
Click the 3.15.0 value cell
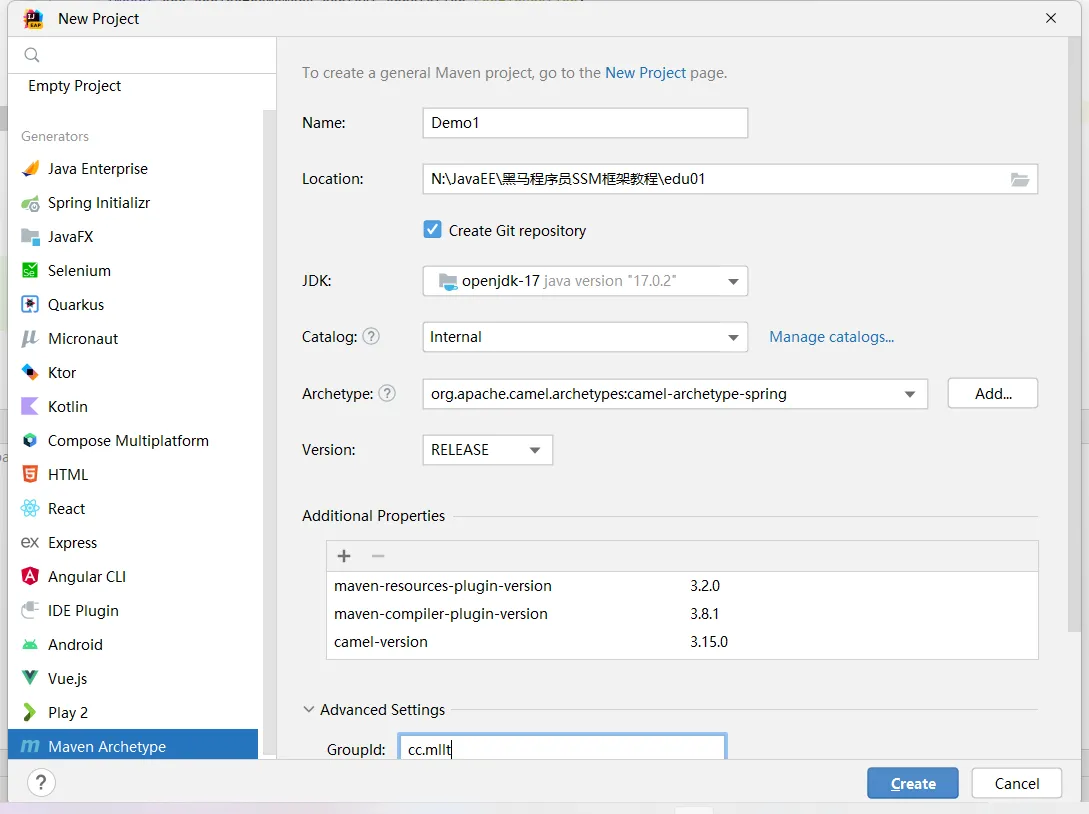[708, 642]
